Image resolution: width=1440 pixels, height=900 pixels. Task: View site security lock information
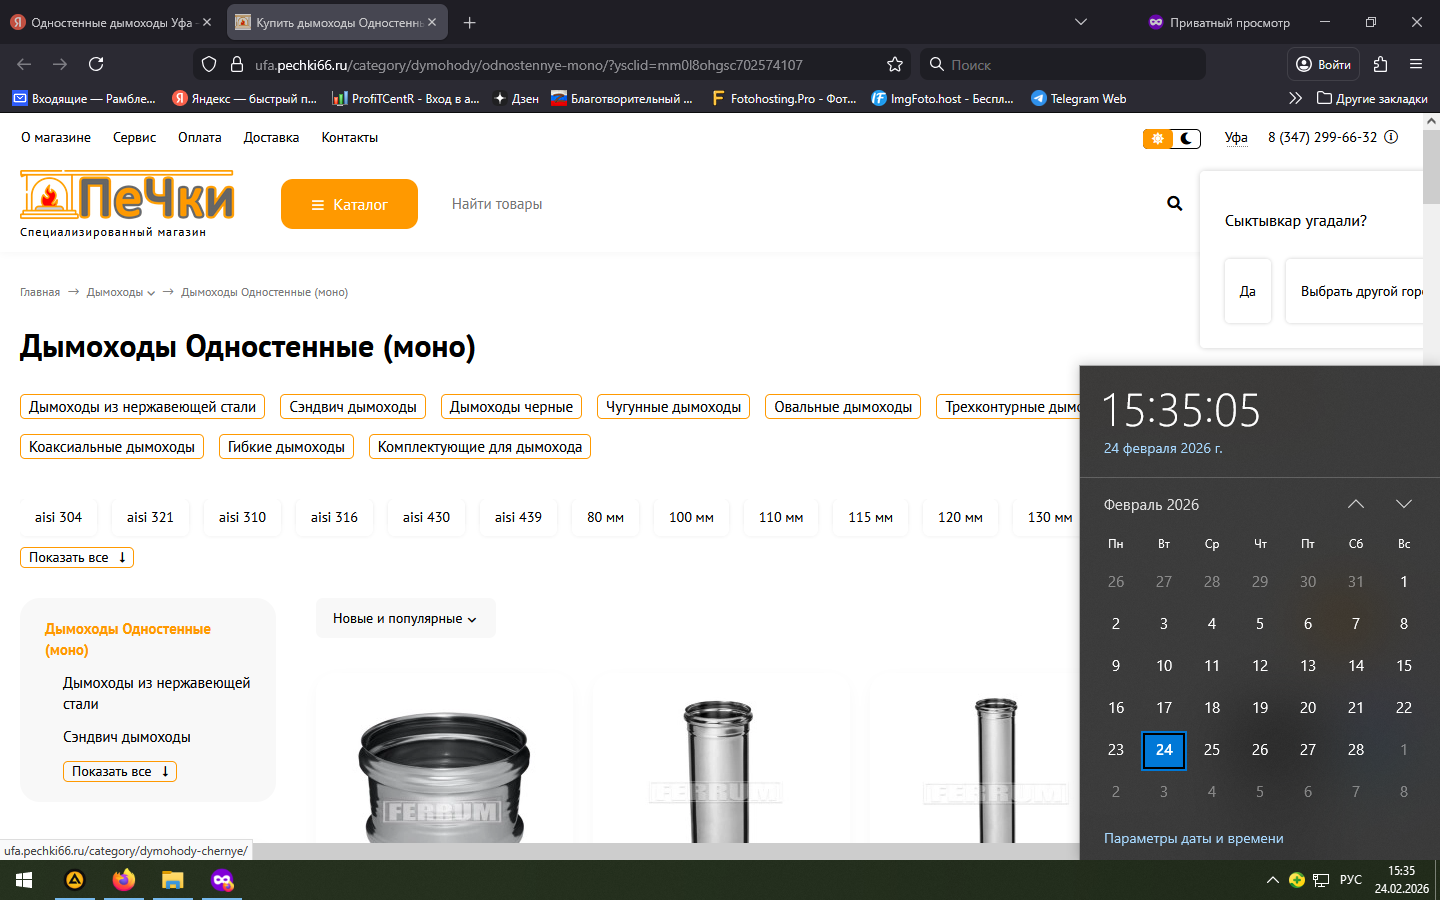tap(237, 64)
